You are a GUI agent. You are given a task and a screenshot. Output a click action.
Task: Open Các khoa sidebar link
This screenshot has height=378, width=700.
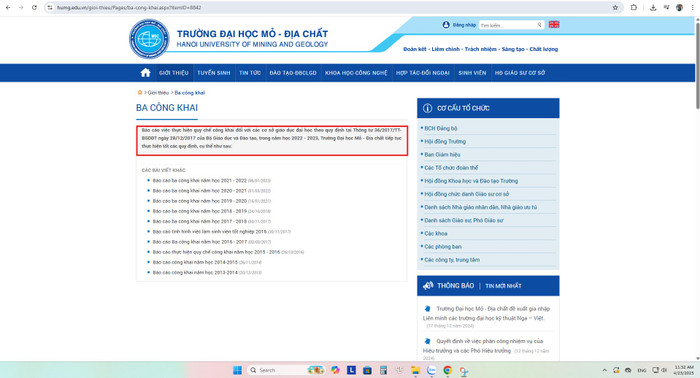point(436,233)
